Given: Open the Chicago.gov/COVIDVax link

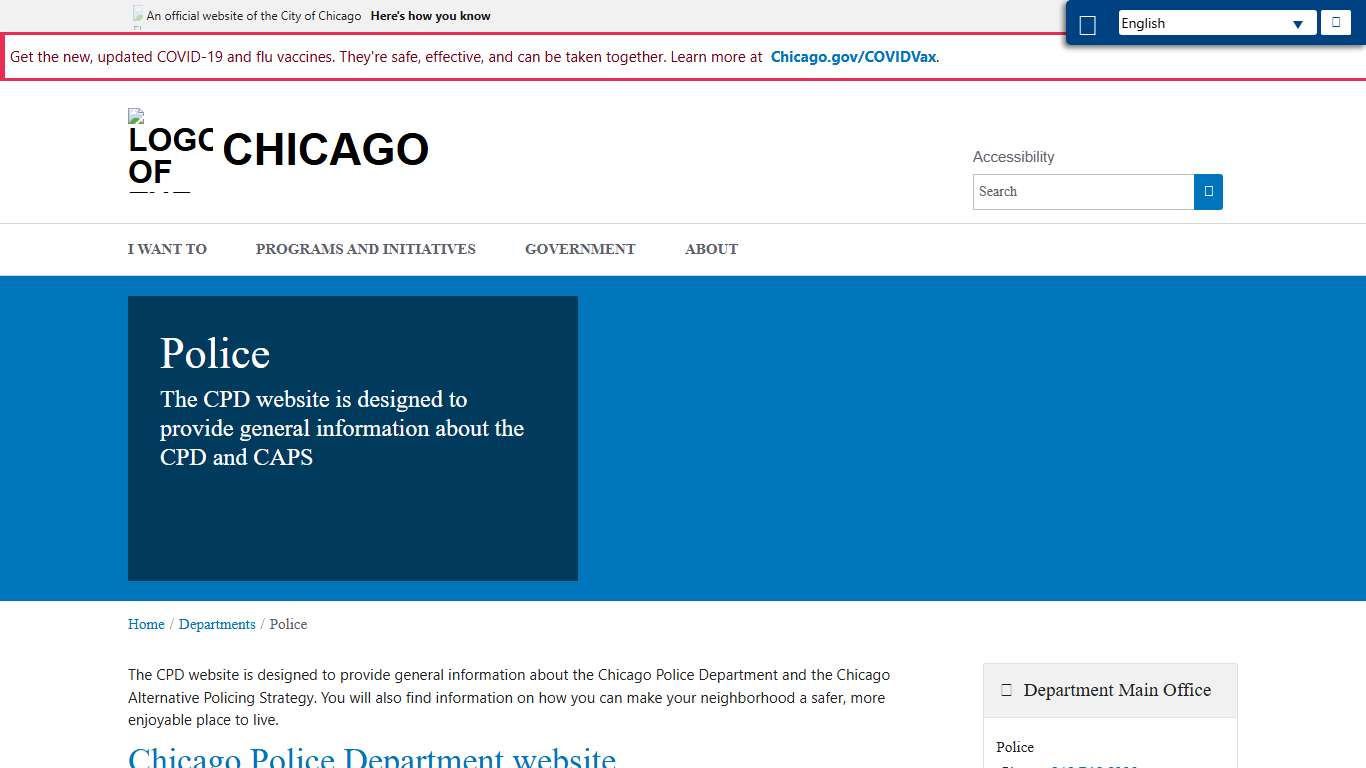Looking at the screenshot, I should (x=852, y=57).
